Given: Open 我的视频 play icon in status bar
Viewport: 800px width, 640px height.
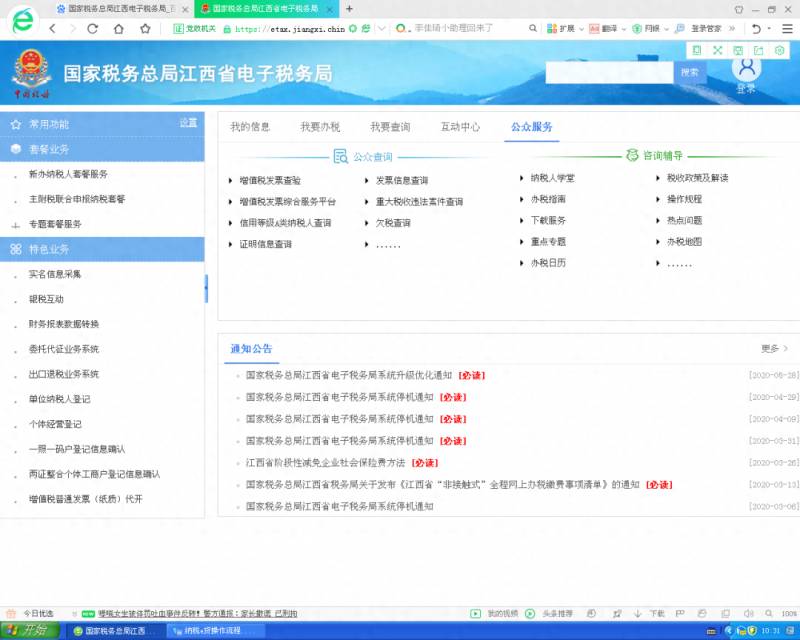Looking at the screenshot, I should [476, 613].
